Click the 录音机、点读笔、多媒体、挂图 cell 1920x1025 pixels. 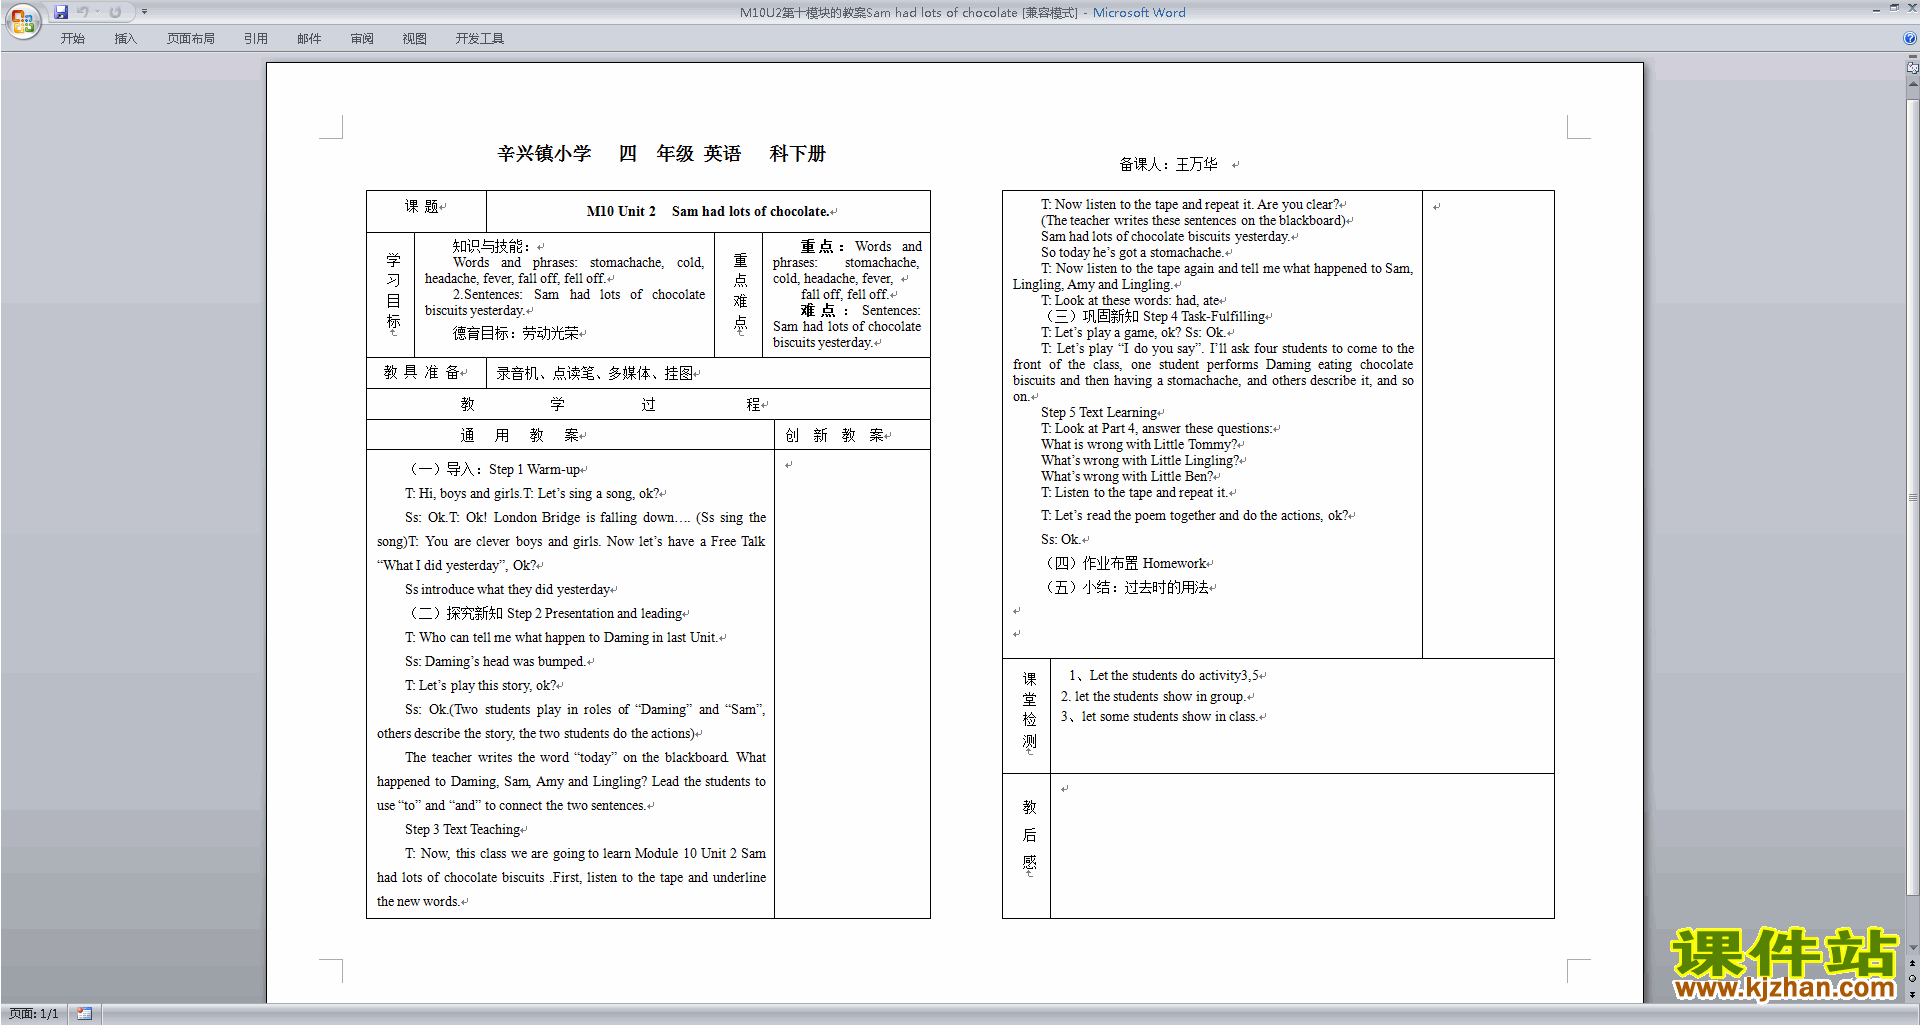(708, 373)
